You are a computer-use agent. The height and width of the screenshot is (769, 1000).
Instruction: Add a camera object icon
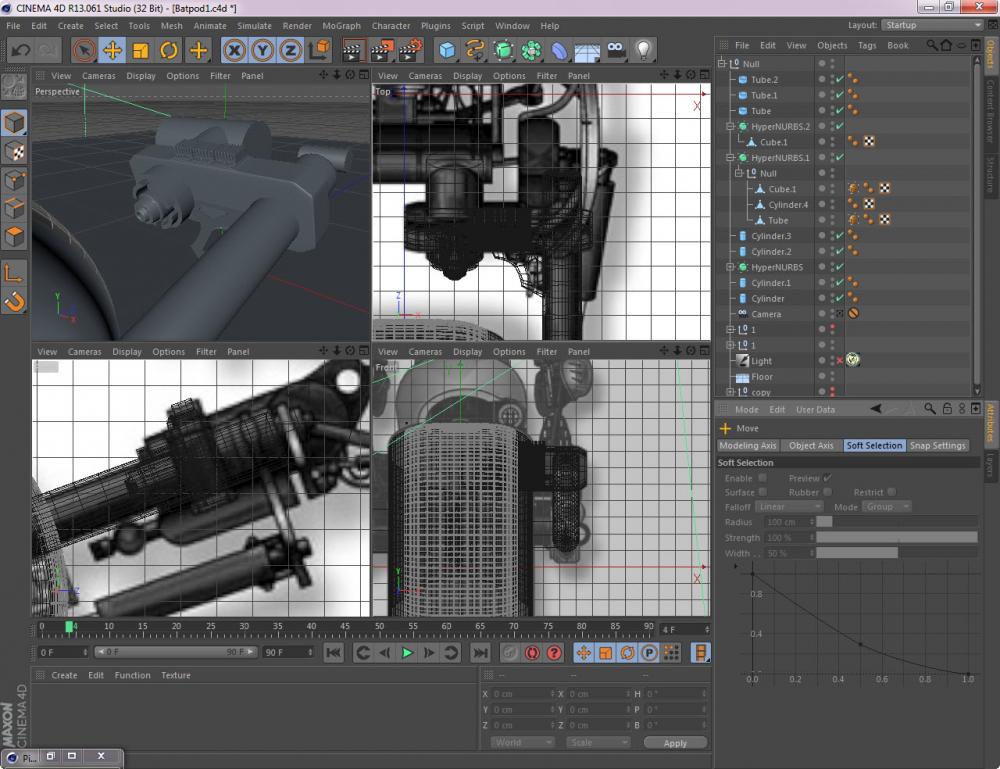tap(615, 50)
